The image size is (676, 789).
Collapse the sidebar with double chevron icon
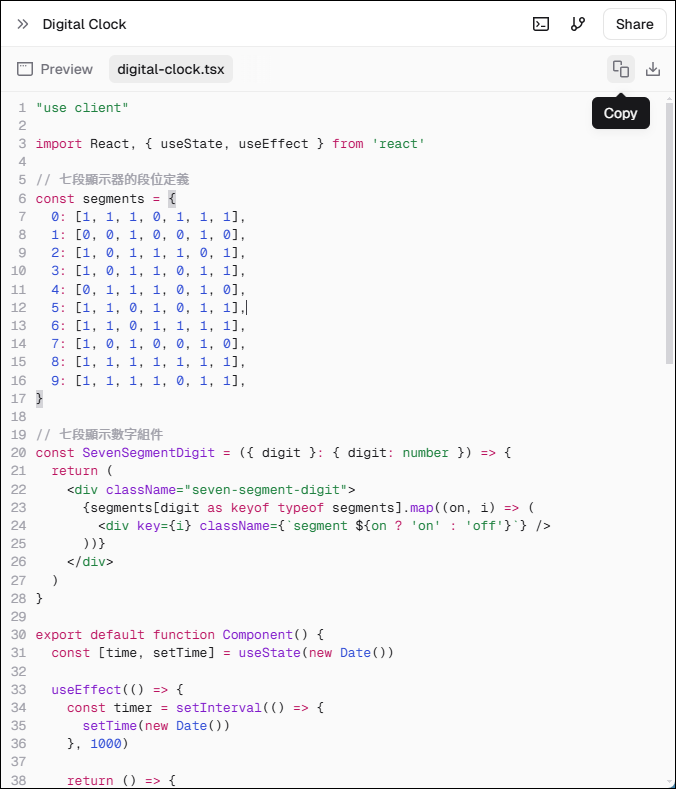coord(23,24)
